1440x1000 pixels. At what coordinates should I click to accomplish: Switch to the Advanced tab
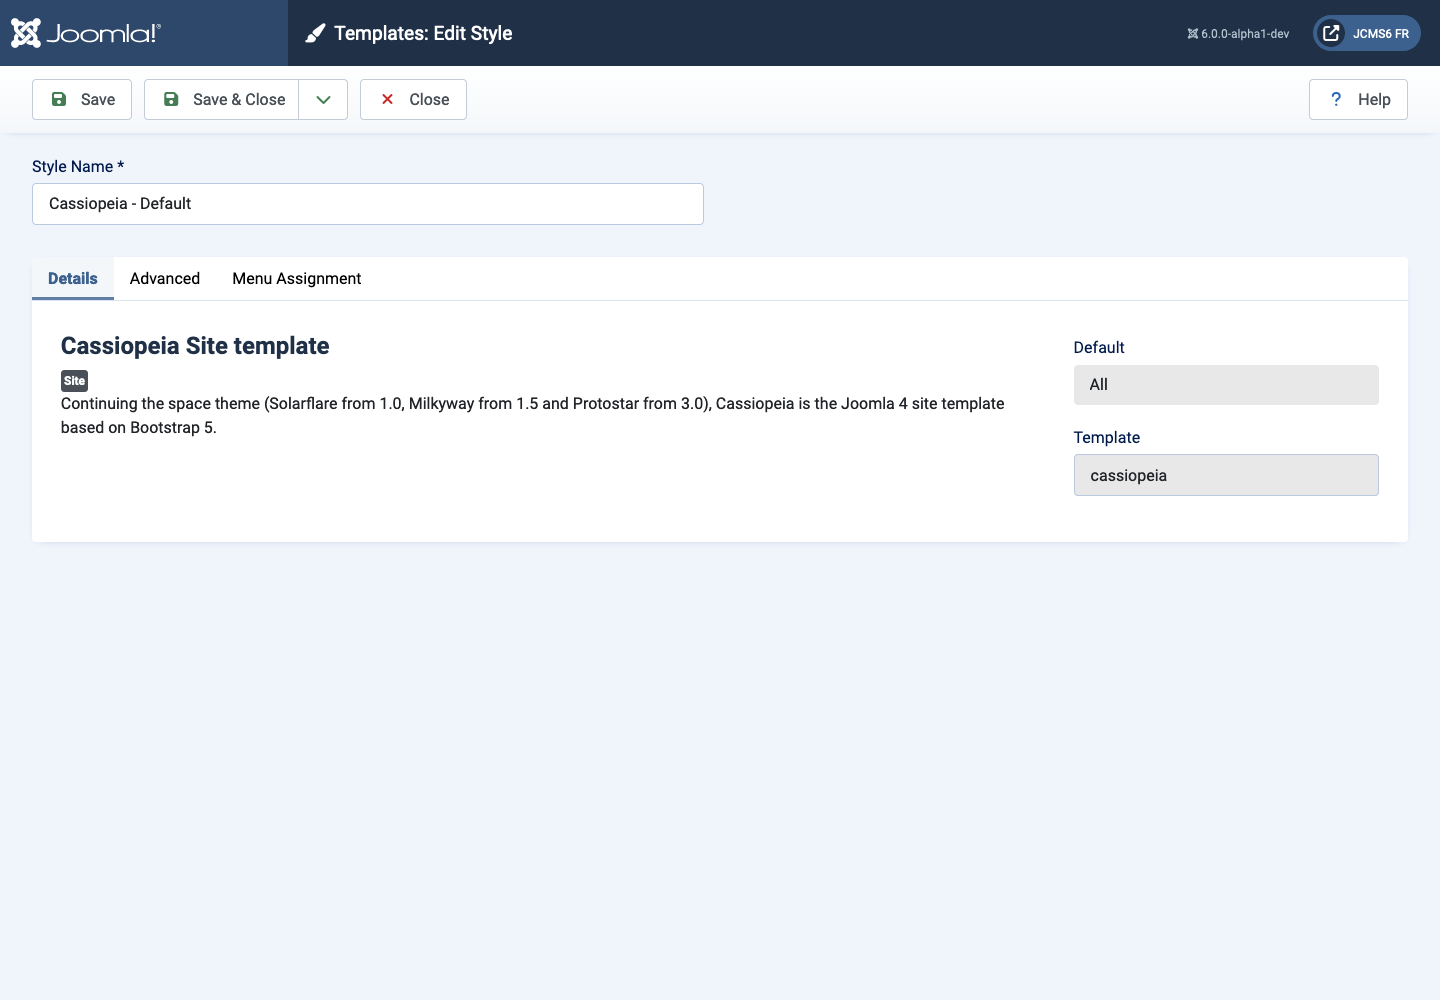point(165,279)
